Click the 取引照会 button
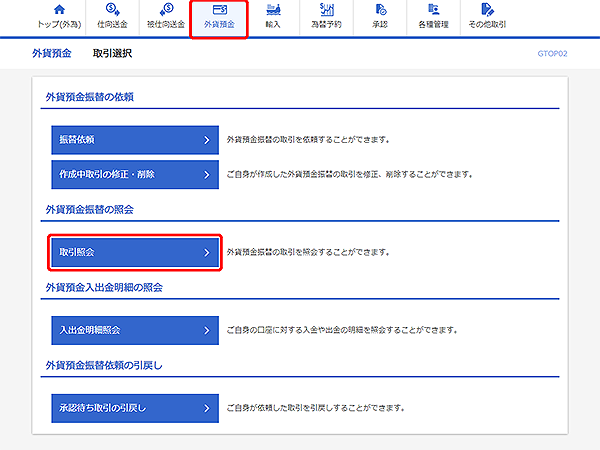The height and width of the screenshot is (450, 600). coord(135,253)
